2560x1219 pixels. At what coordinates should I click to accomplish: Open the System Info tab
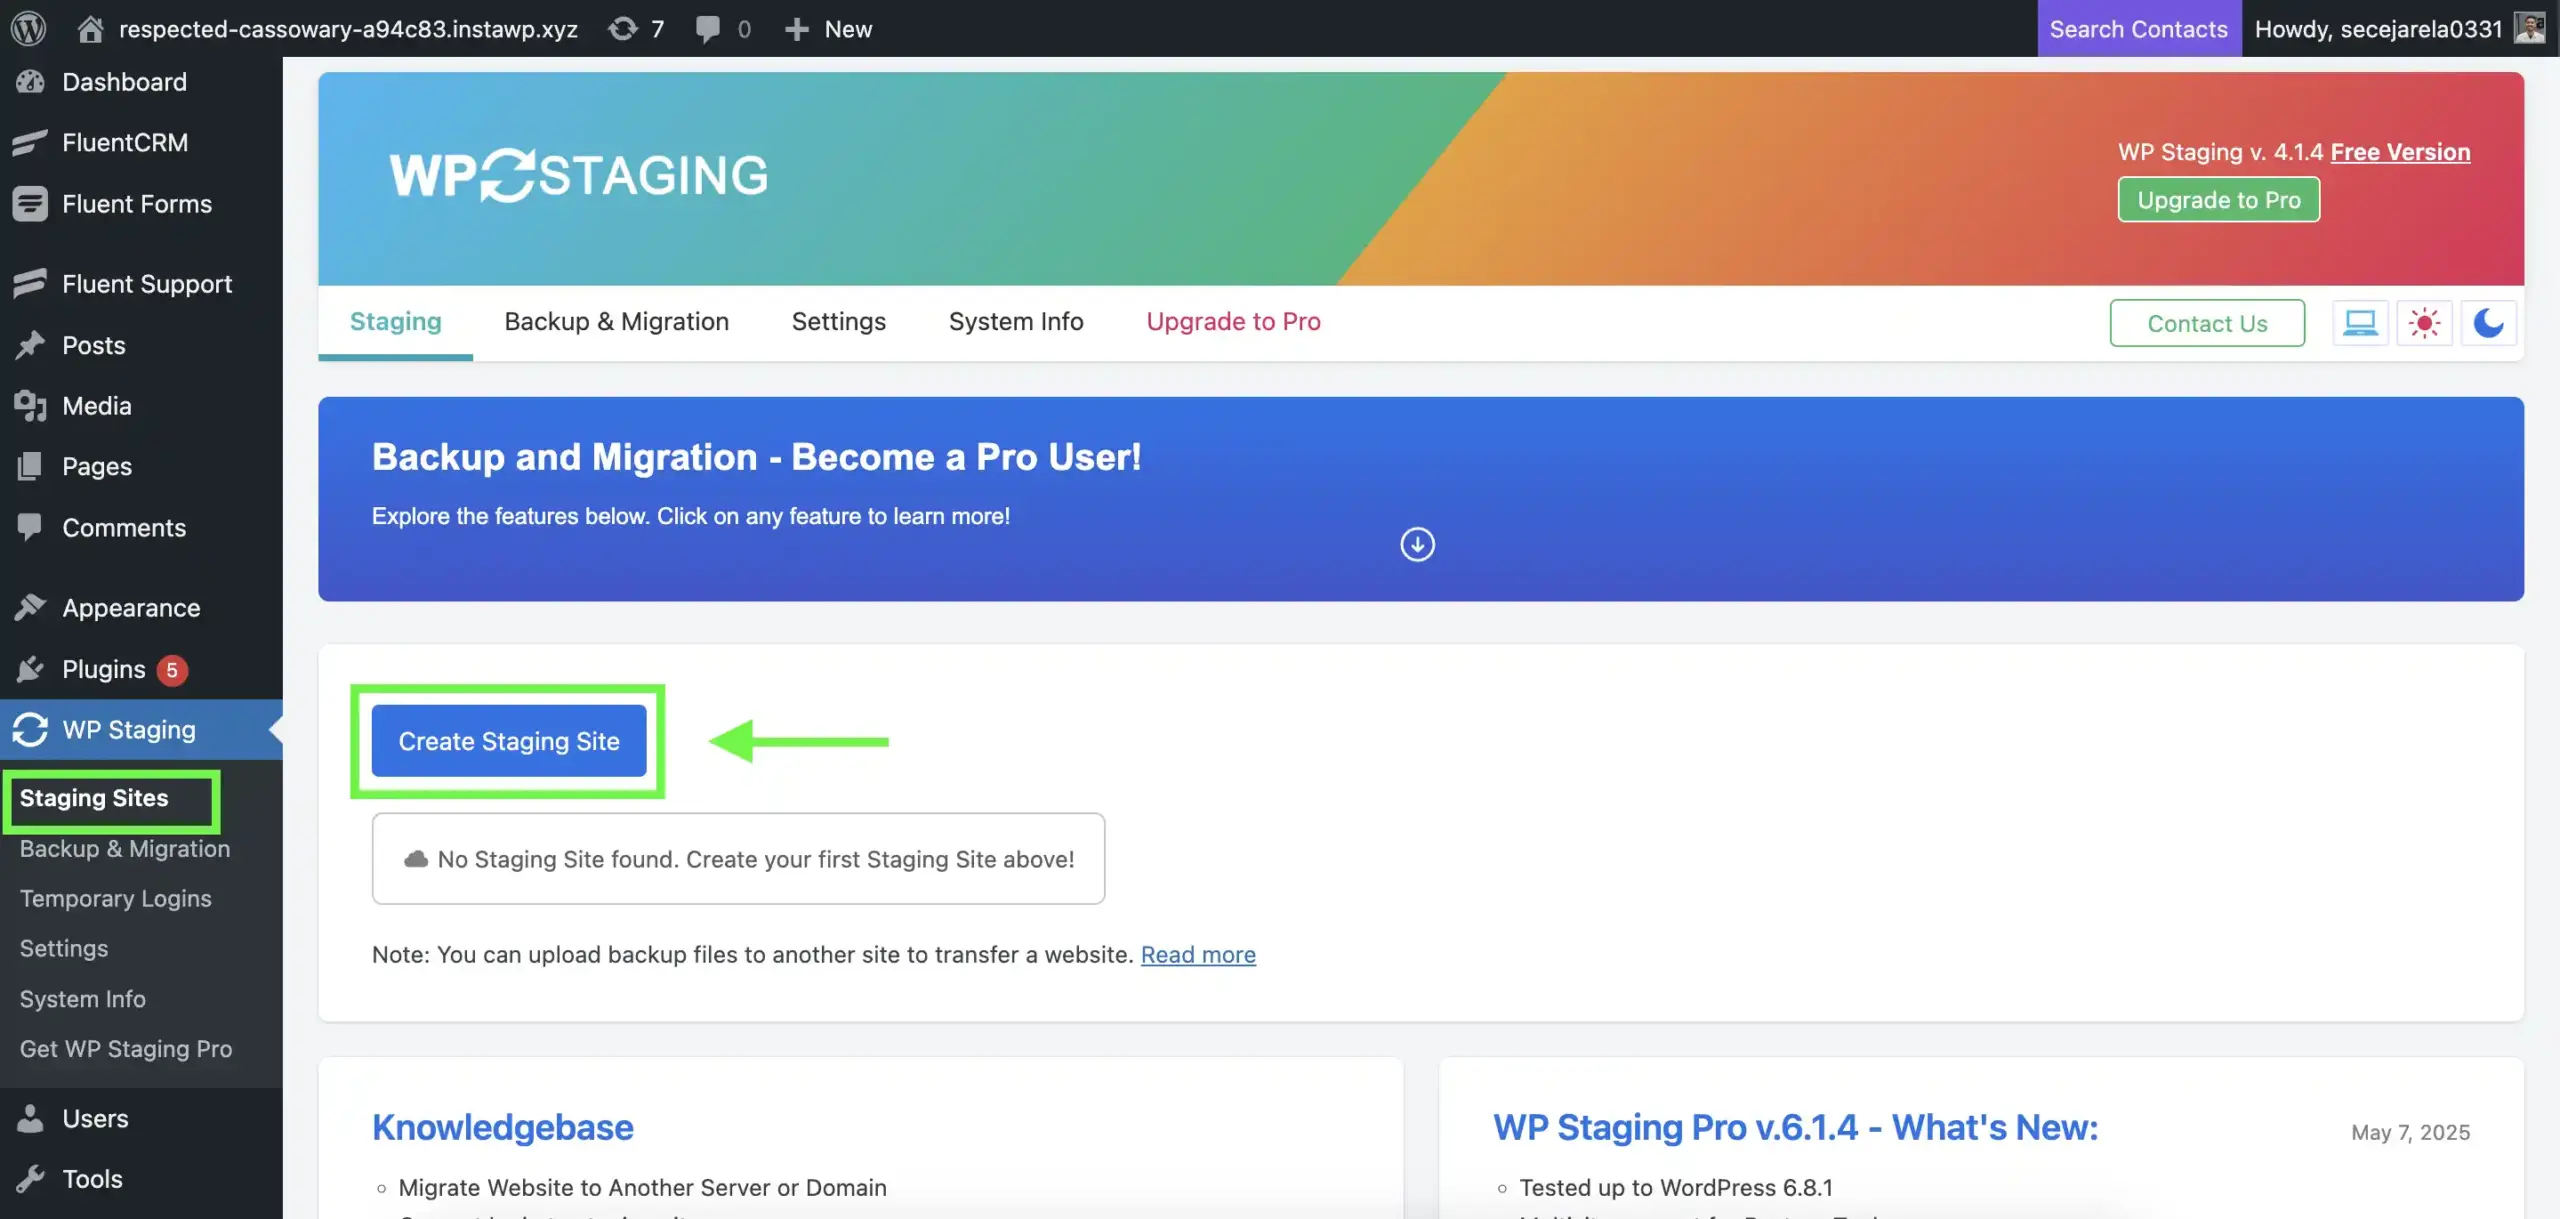coord(1016,321)
